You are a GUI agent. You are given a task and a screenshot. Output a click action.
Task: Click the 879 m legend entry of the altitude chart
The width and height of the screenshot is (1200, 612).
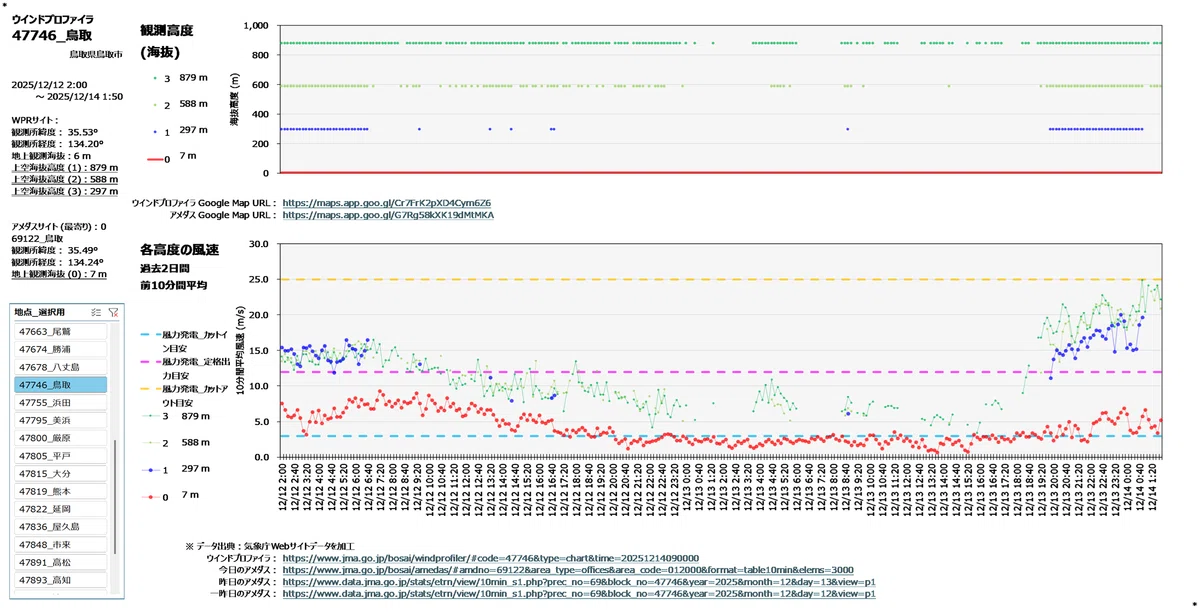point(180,78)
